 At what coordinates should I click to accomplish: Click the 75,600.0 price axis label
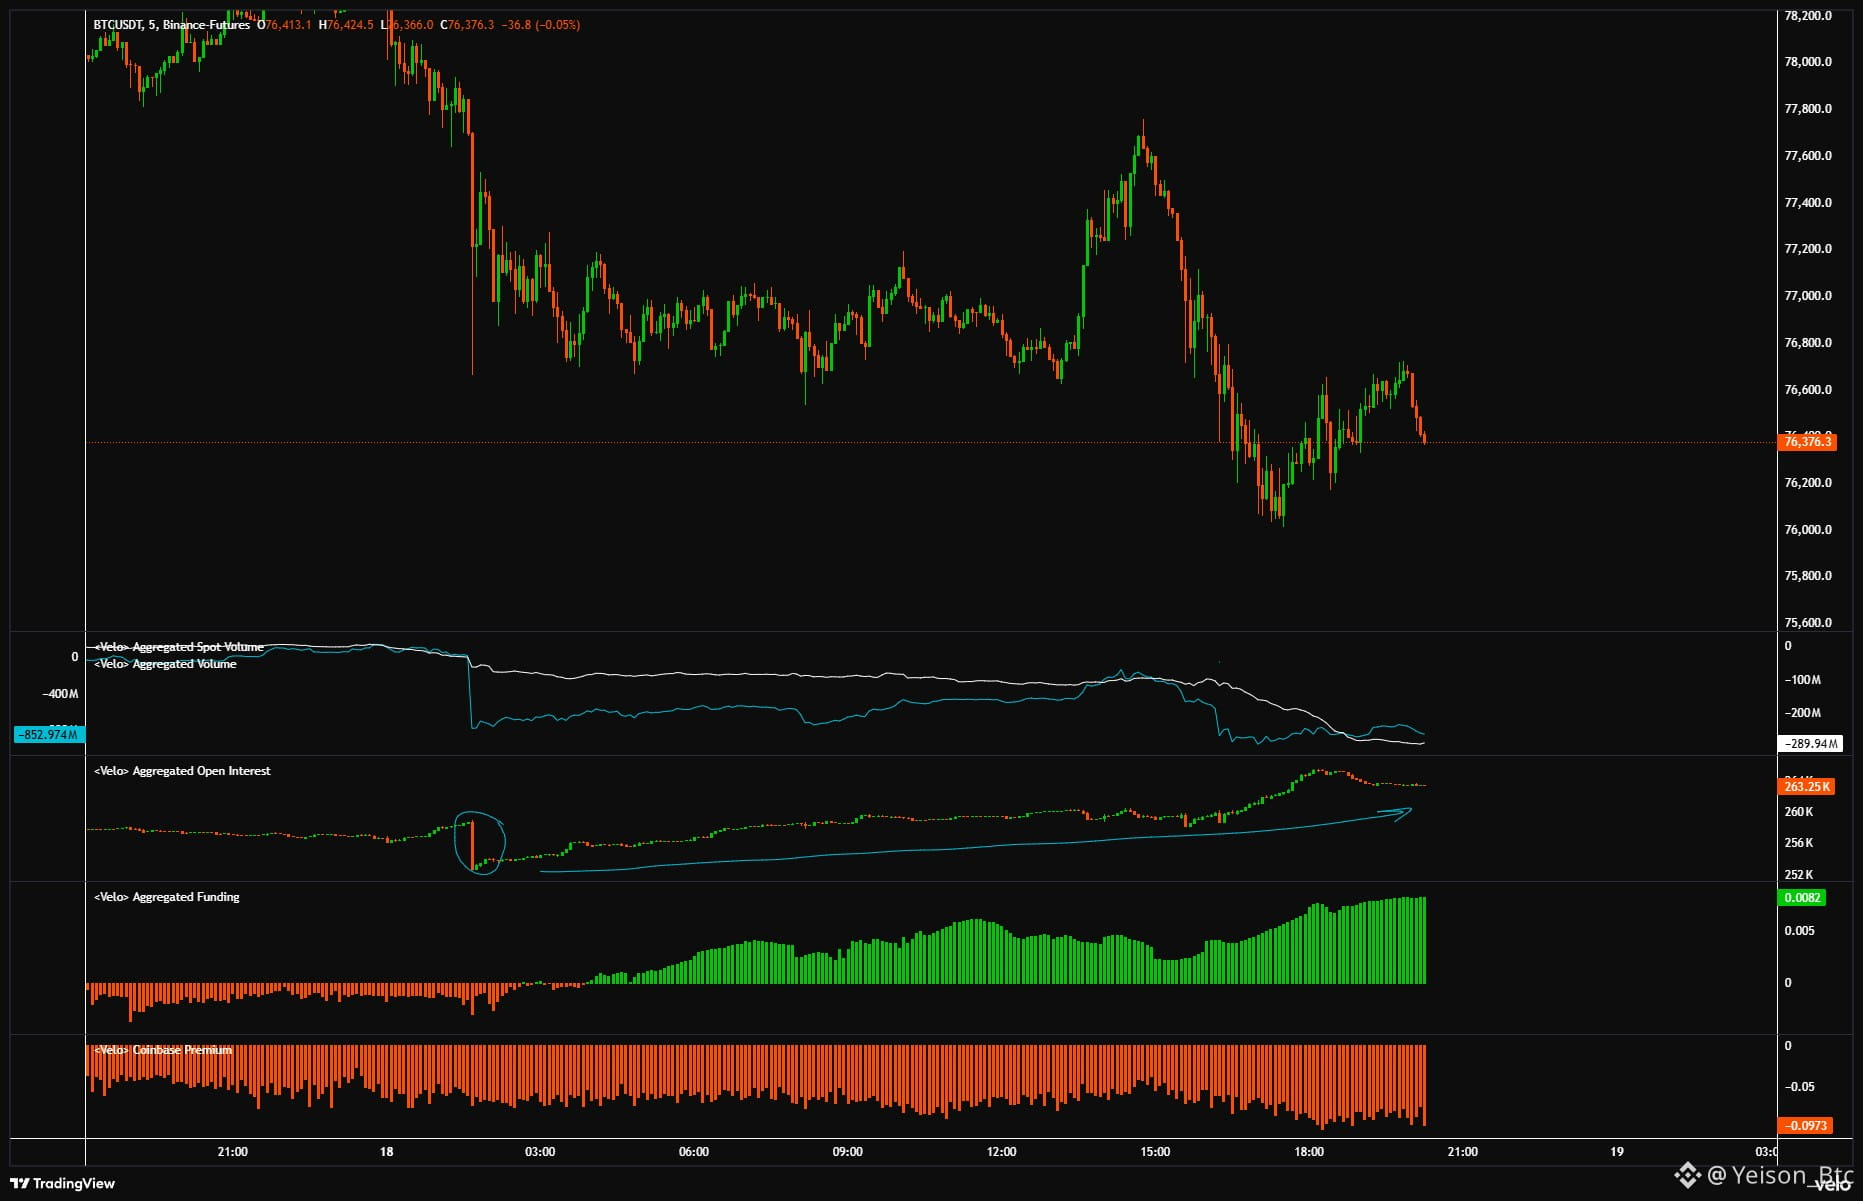click(1808, 623)
